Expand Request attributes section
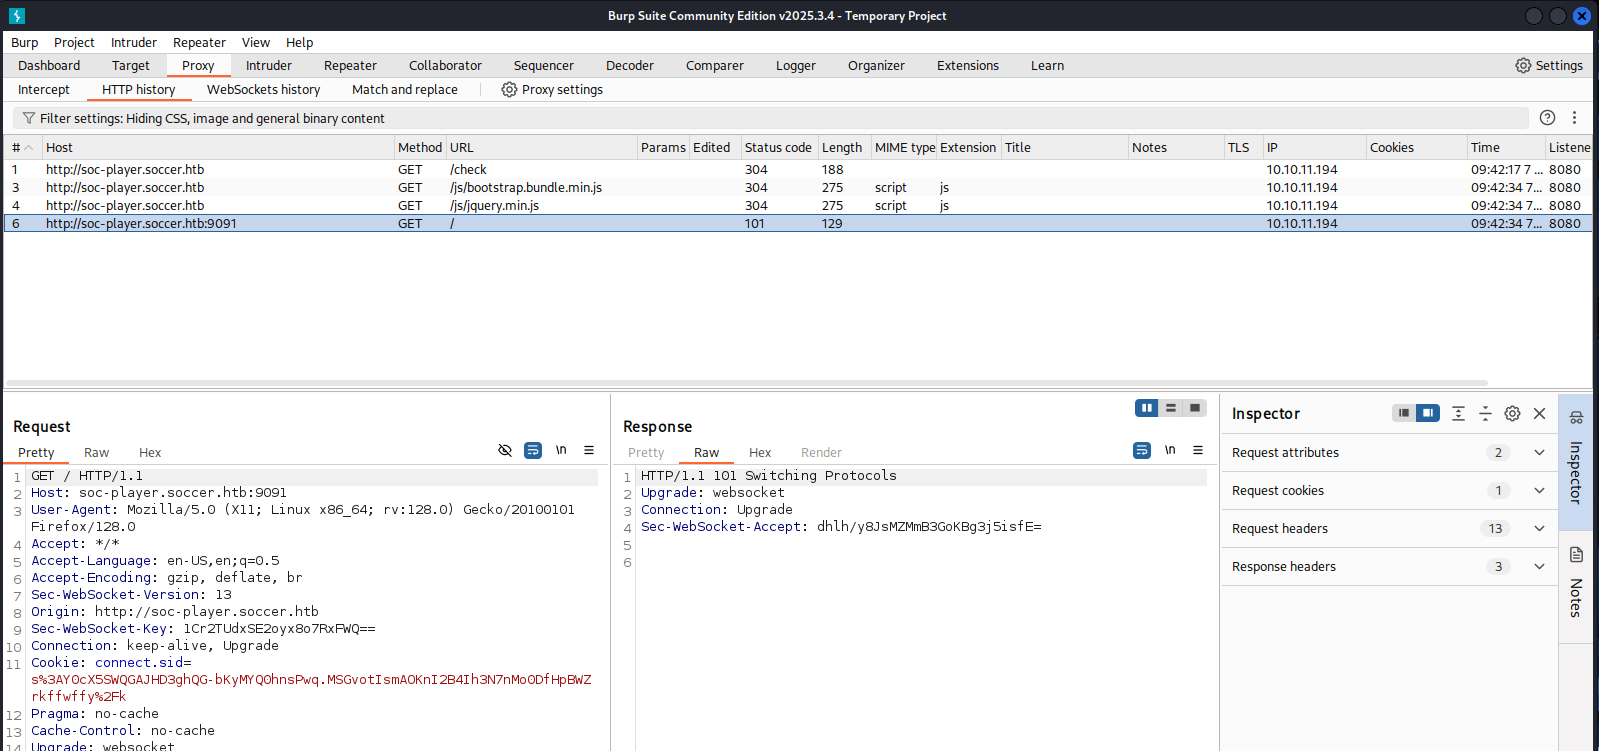 pos(1389,452)
